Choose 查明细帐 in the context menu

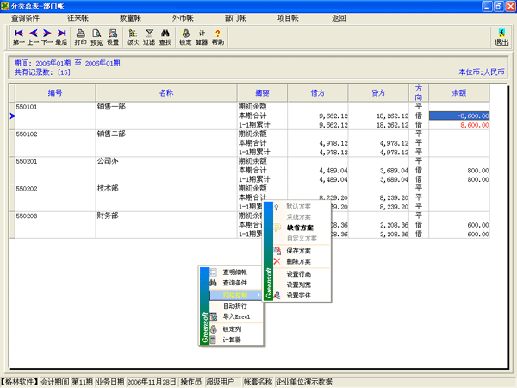[x=235, y=272]
